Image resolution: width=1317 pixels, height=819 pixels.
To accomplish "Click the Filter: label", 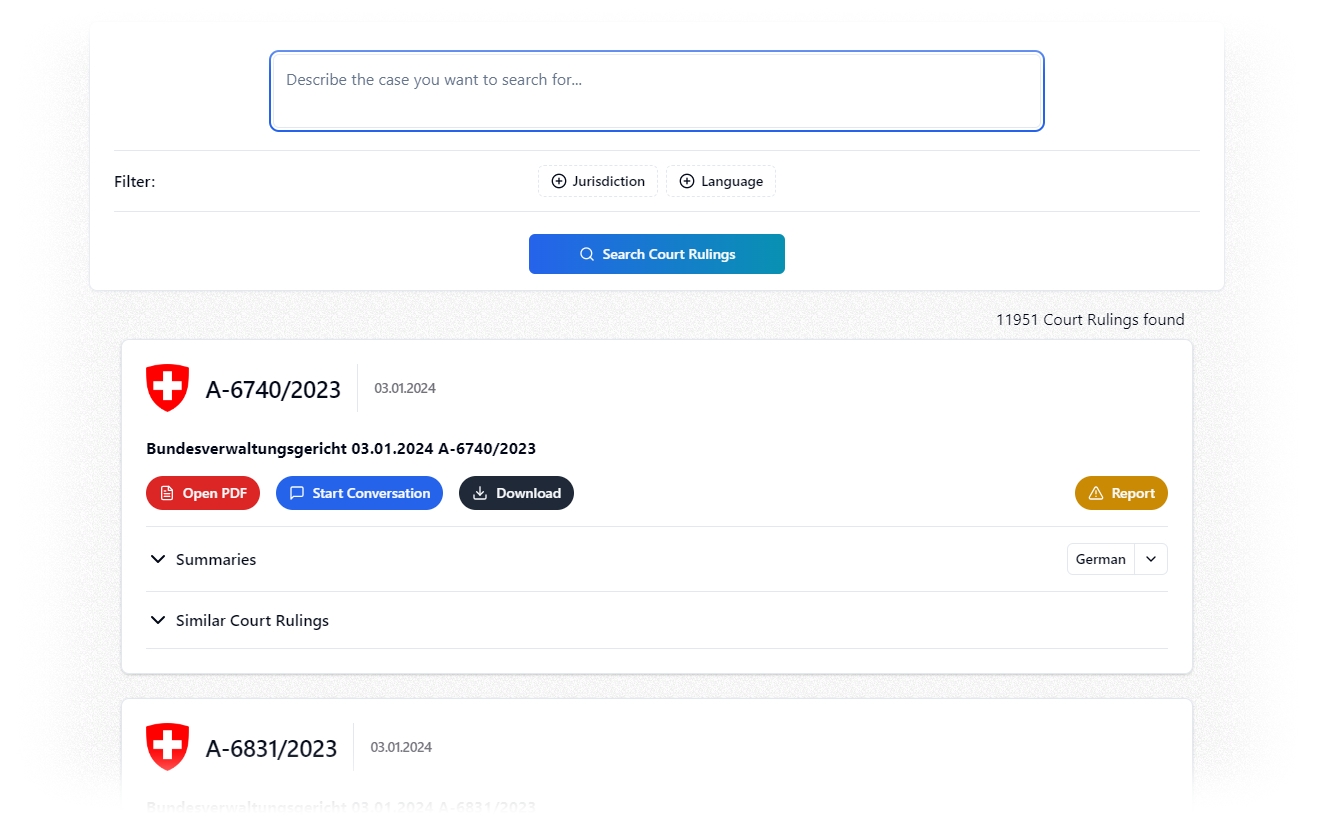I will [x=135, y=182].
